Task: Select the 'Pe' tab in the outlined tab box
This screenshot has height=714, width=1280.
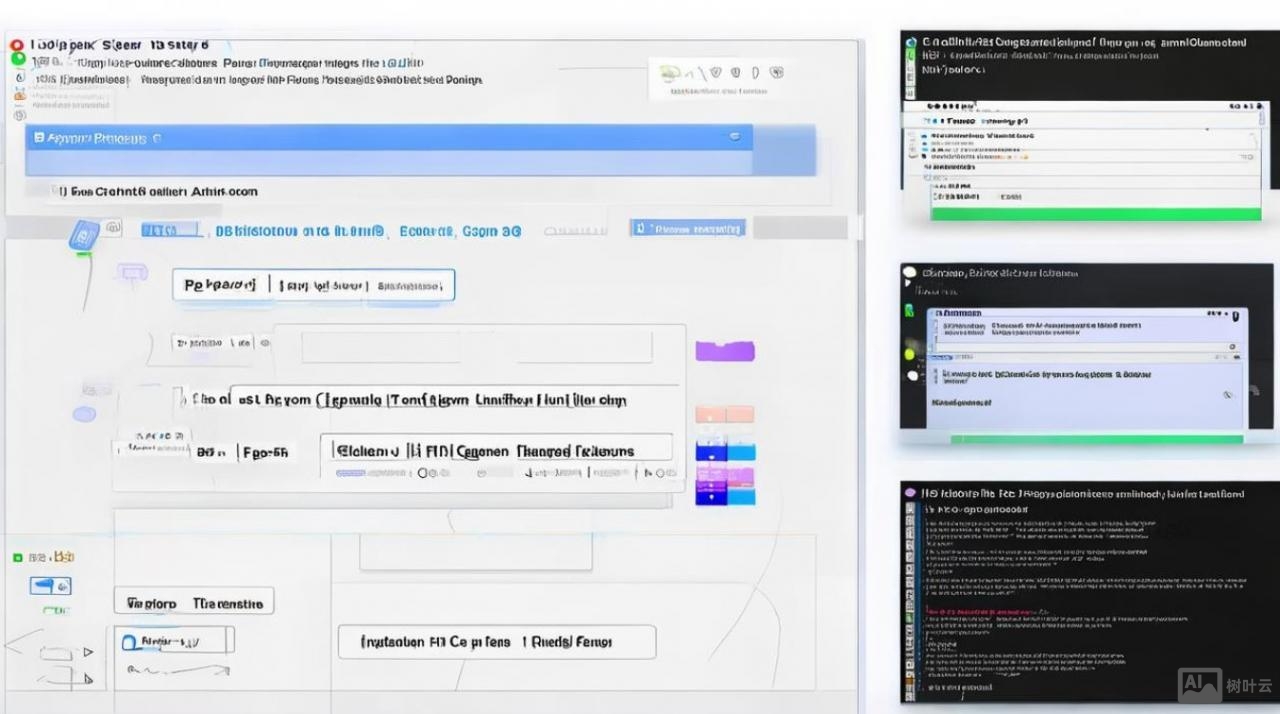Action: pyautogui.click(x=220, y=285)
